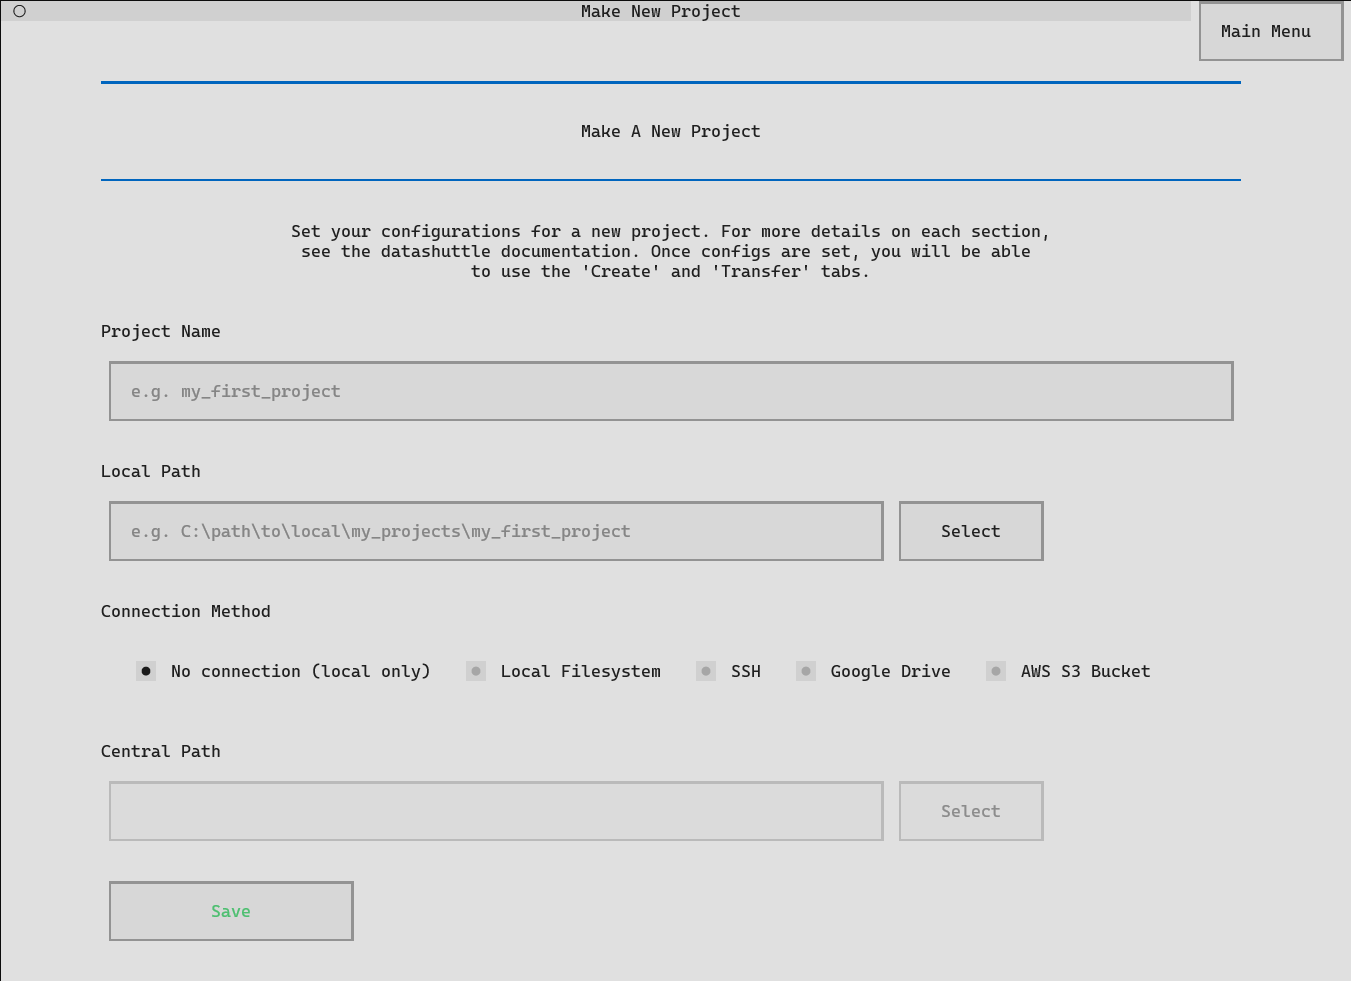
Task: Focus the Local Path text field
Action: 496,531
